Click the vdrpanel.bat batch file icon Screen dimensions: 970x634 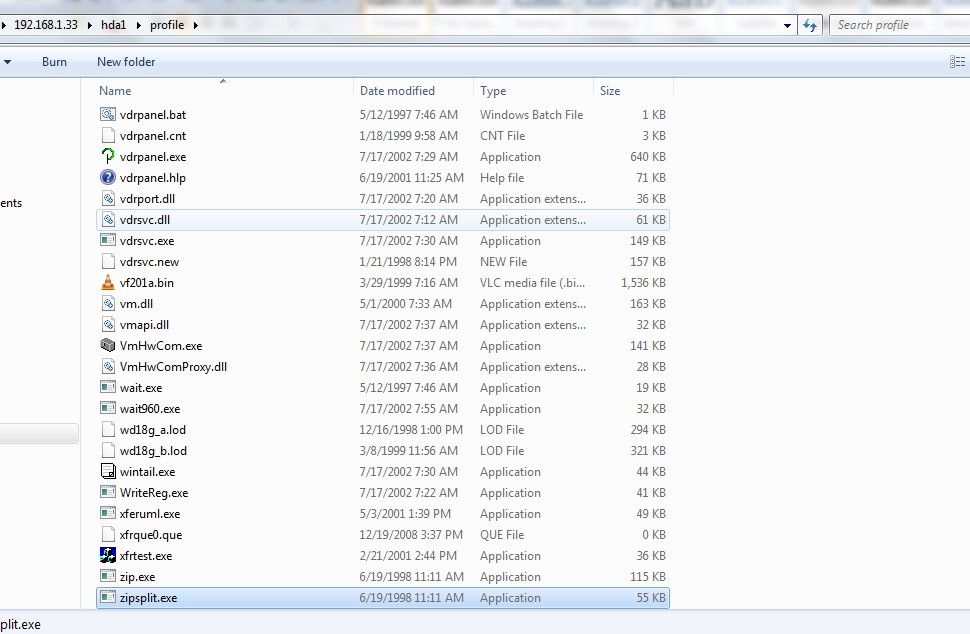pos(108,115)
